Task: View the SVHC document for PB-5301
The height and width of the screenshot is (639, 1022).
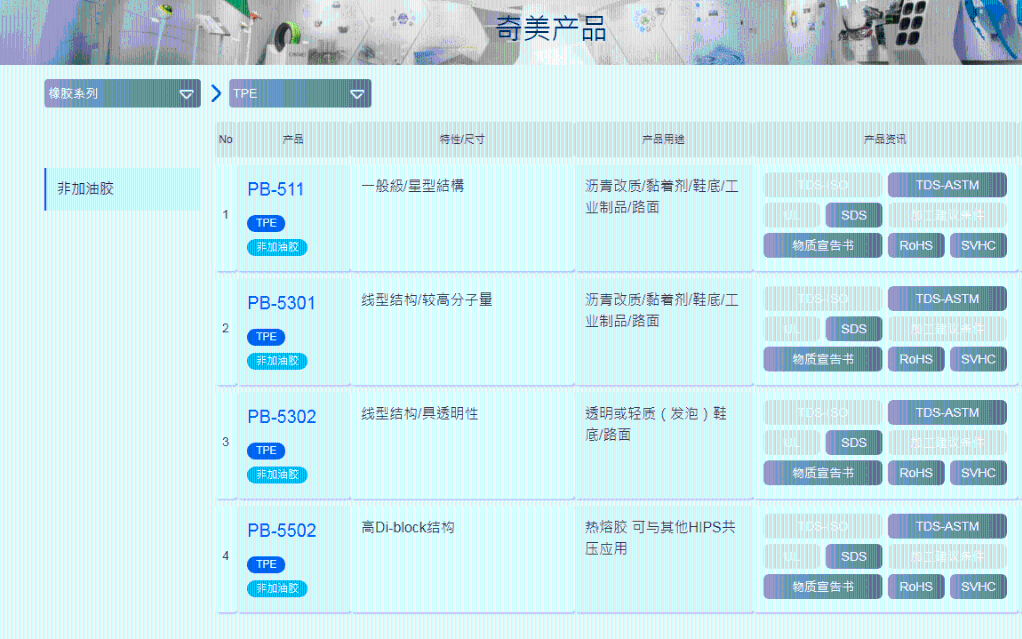Action: tap(978, 359)
